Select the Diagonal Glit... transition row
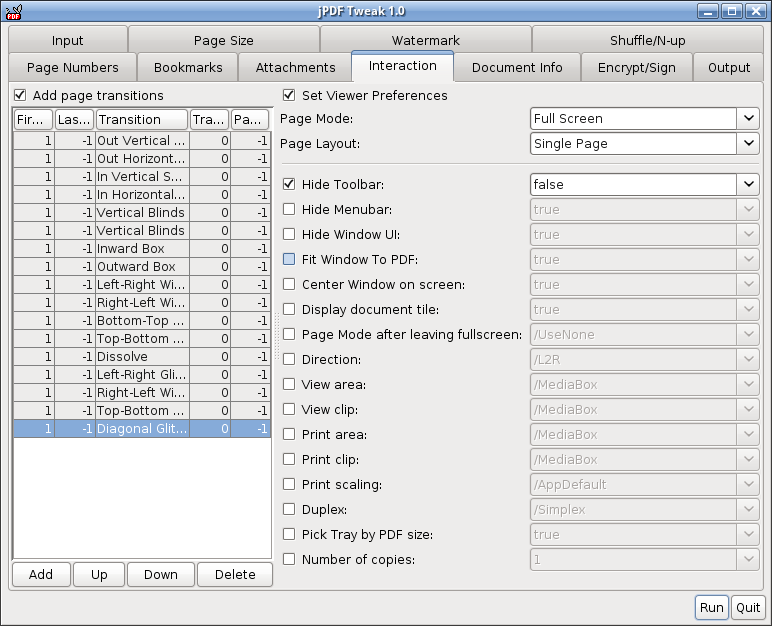The width and height of the screenshot is (772, 626). pos(142,428)
